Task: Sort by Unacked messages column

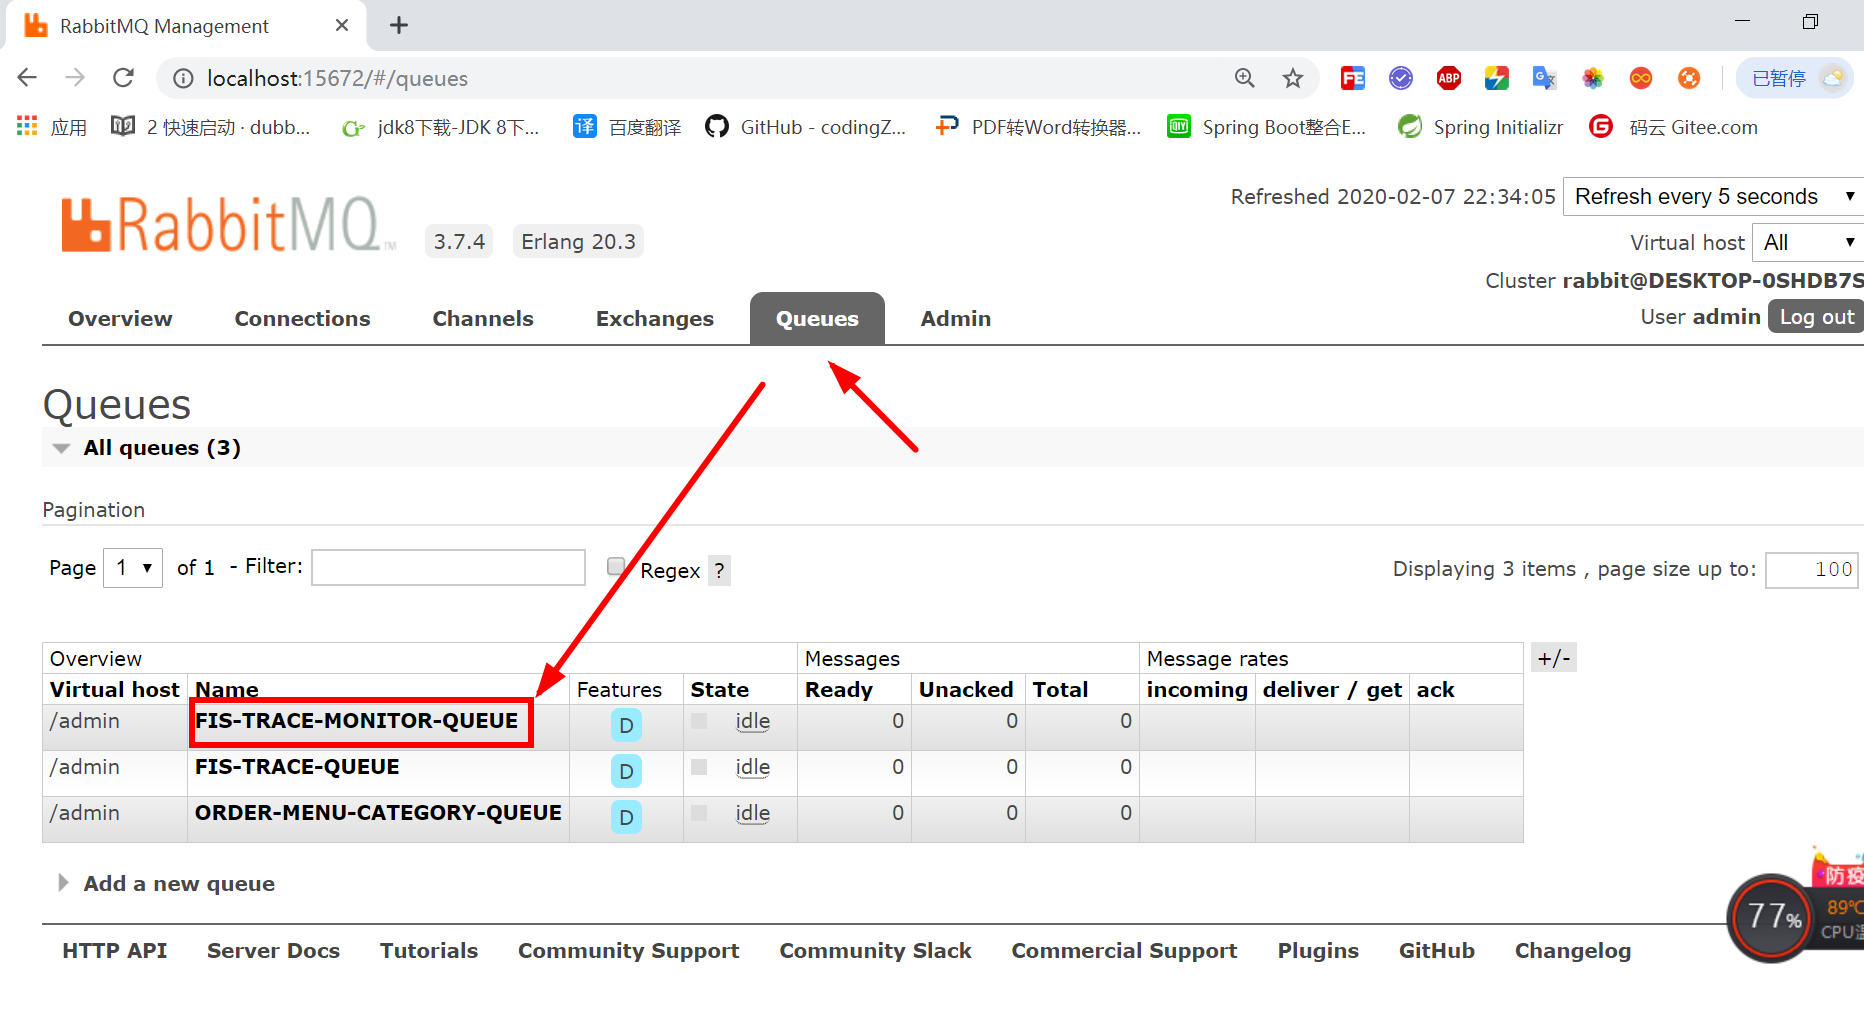Action: [966, 689]
